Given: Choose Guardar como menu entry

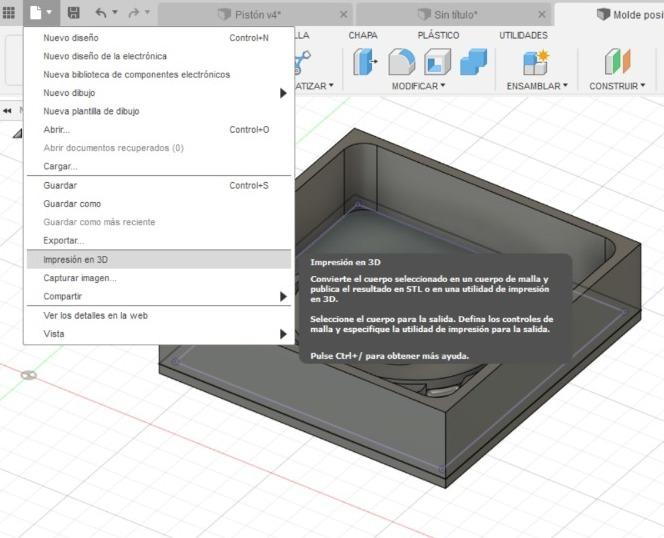Looking at the screenshot, I should [159, 204].
